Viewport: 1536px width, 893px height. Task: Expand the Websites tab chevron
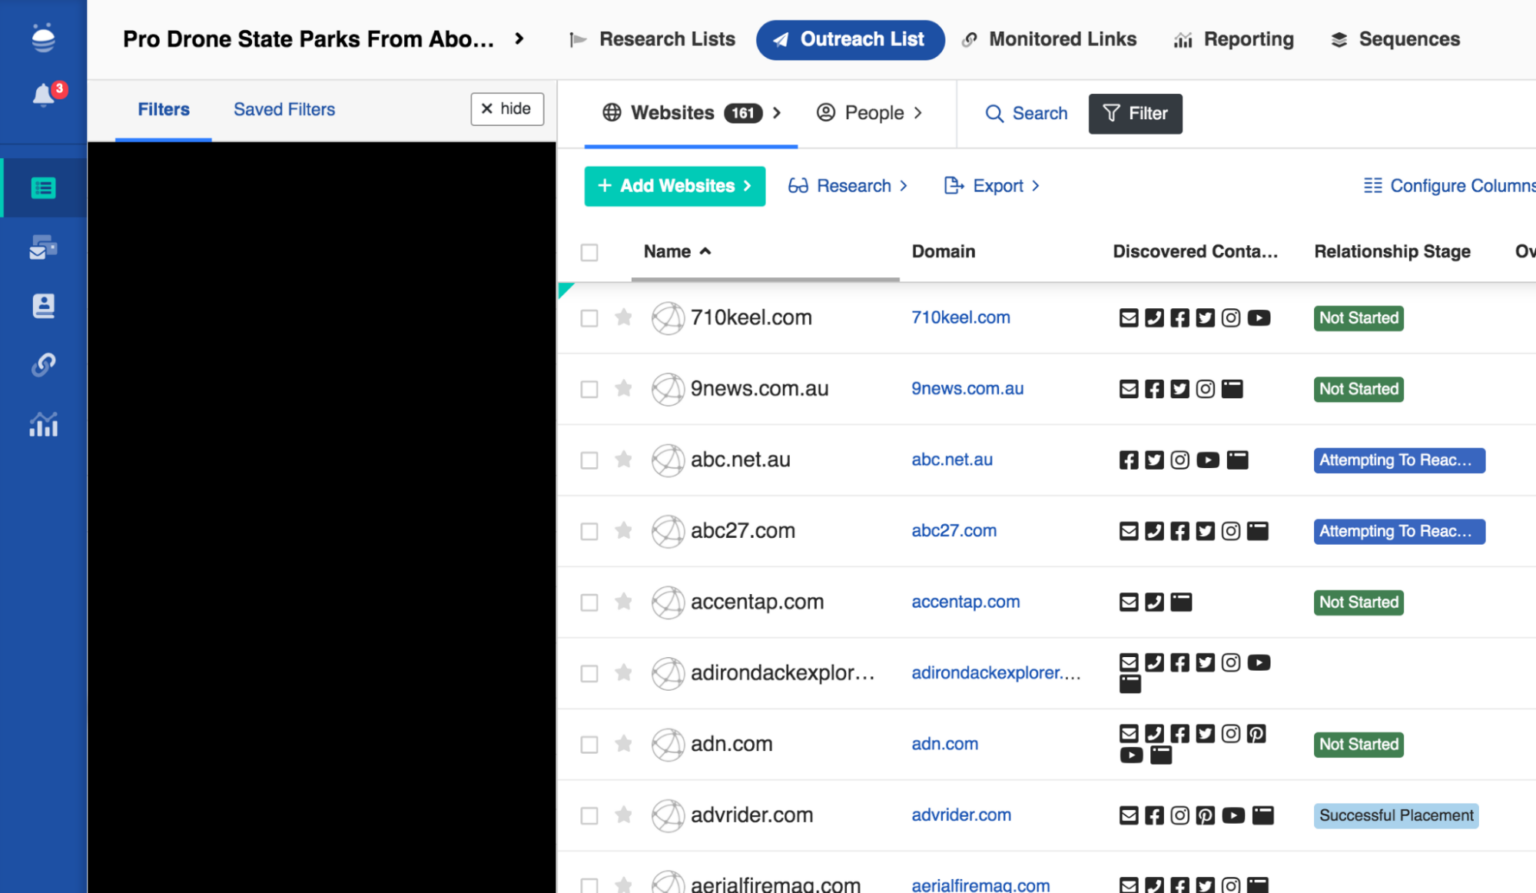pyautogui.click(x=779, y=113)
